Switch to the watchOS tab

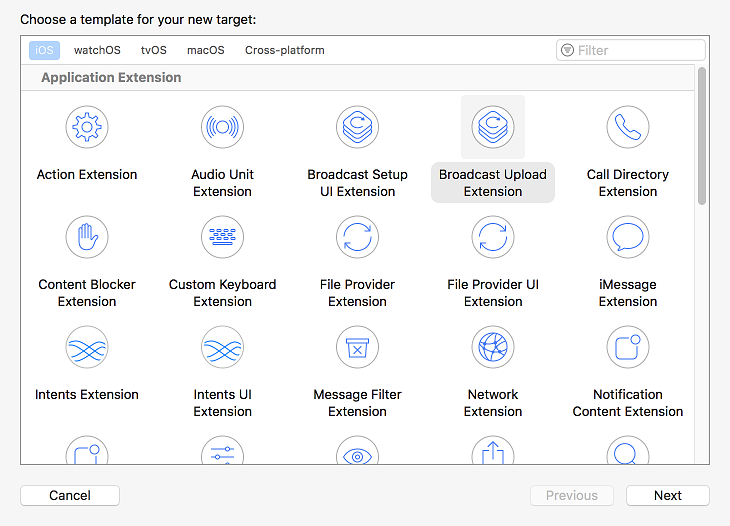pos(97,50)
